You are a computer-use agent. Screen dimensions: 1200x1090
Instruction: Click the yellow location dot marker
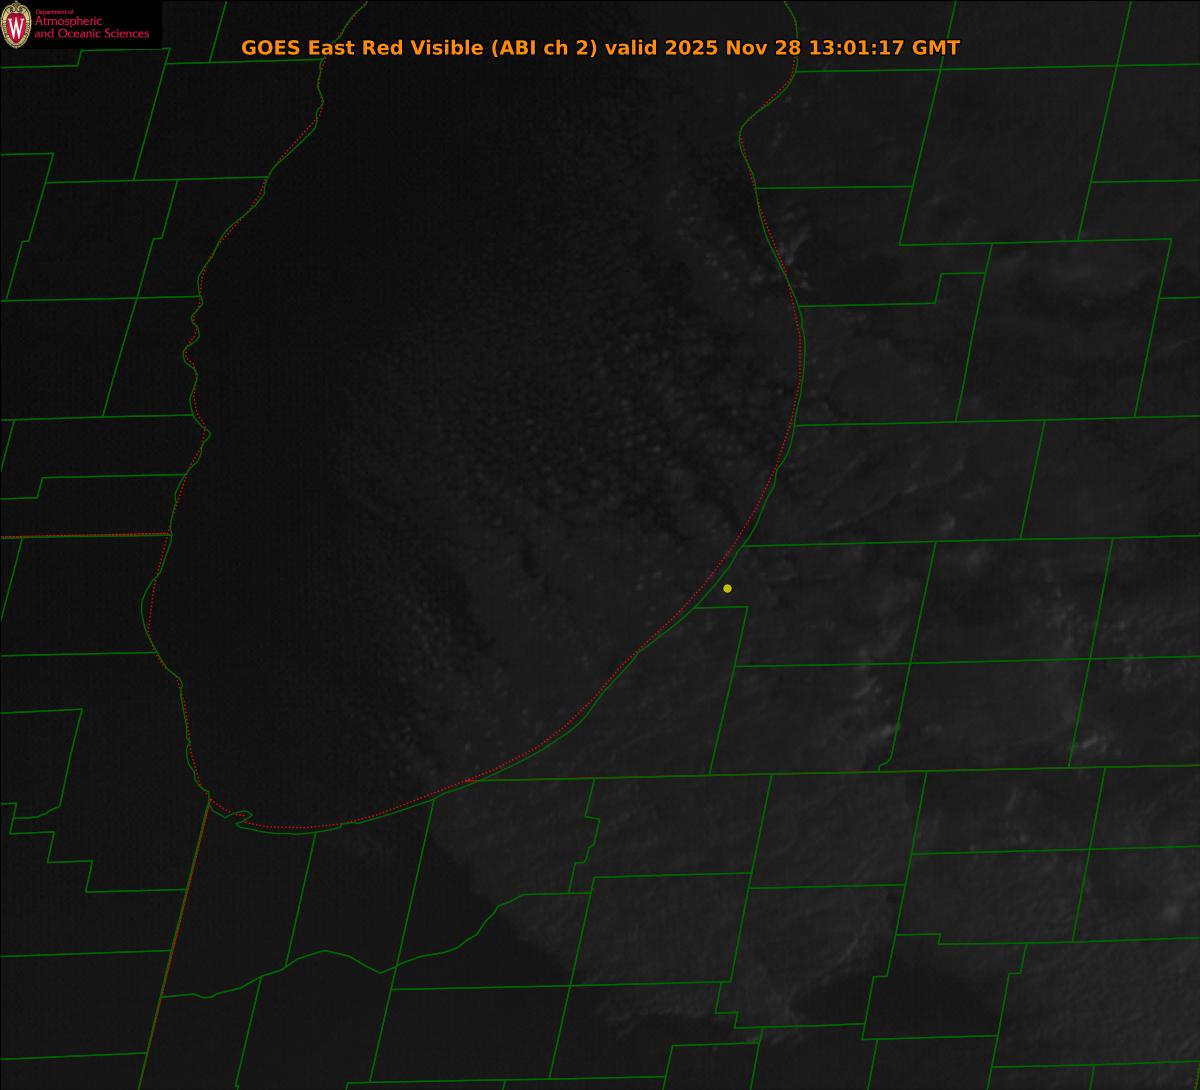pos(727,588)
